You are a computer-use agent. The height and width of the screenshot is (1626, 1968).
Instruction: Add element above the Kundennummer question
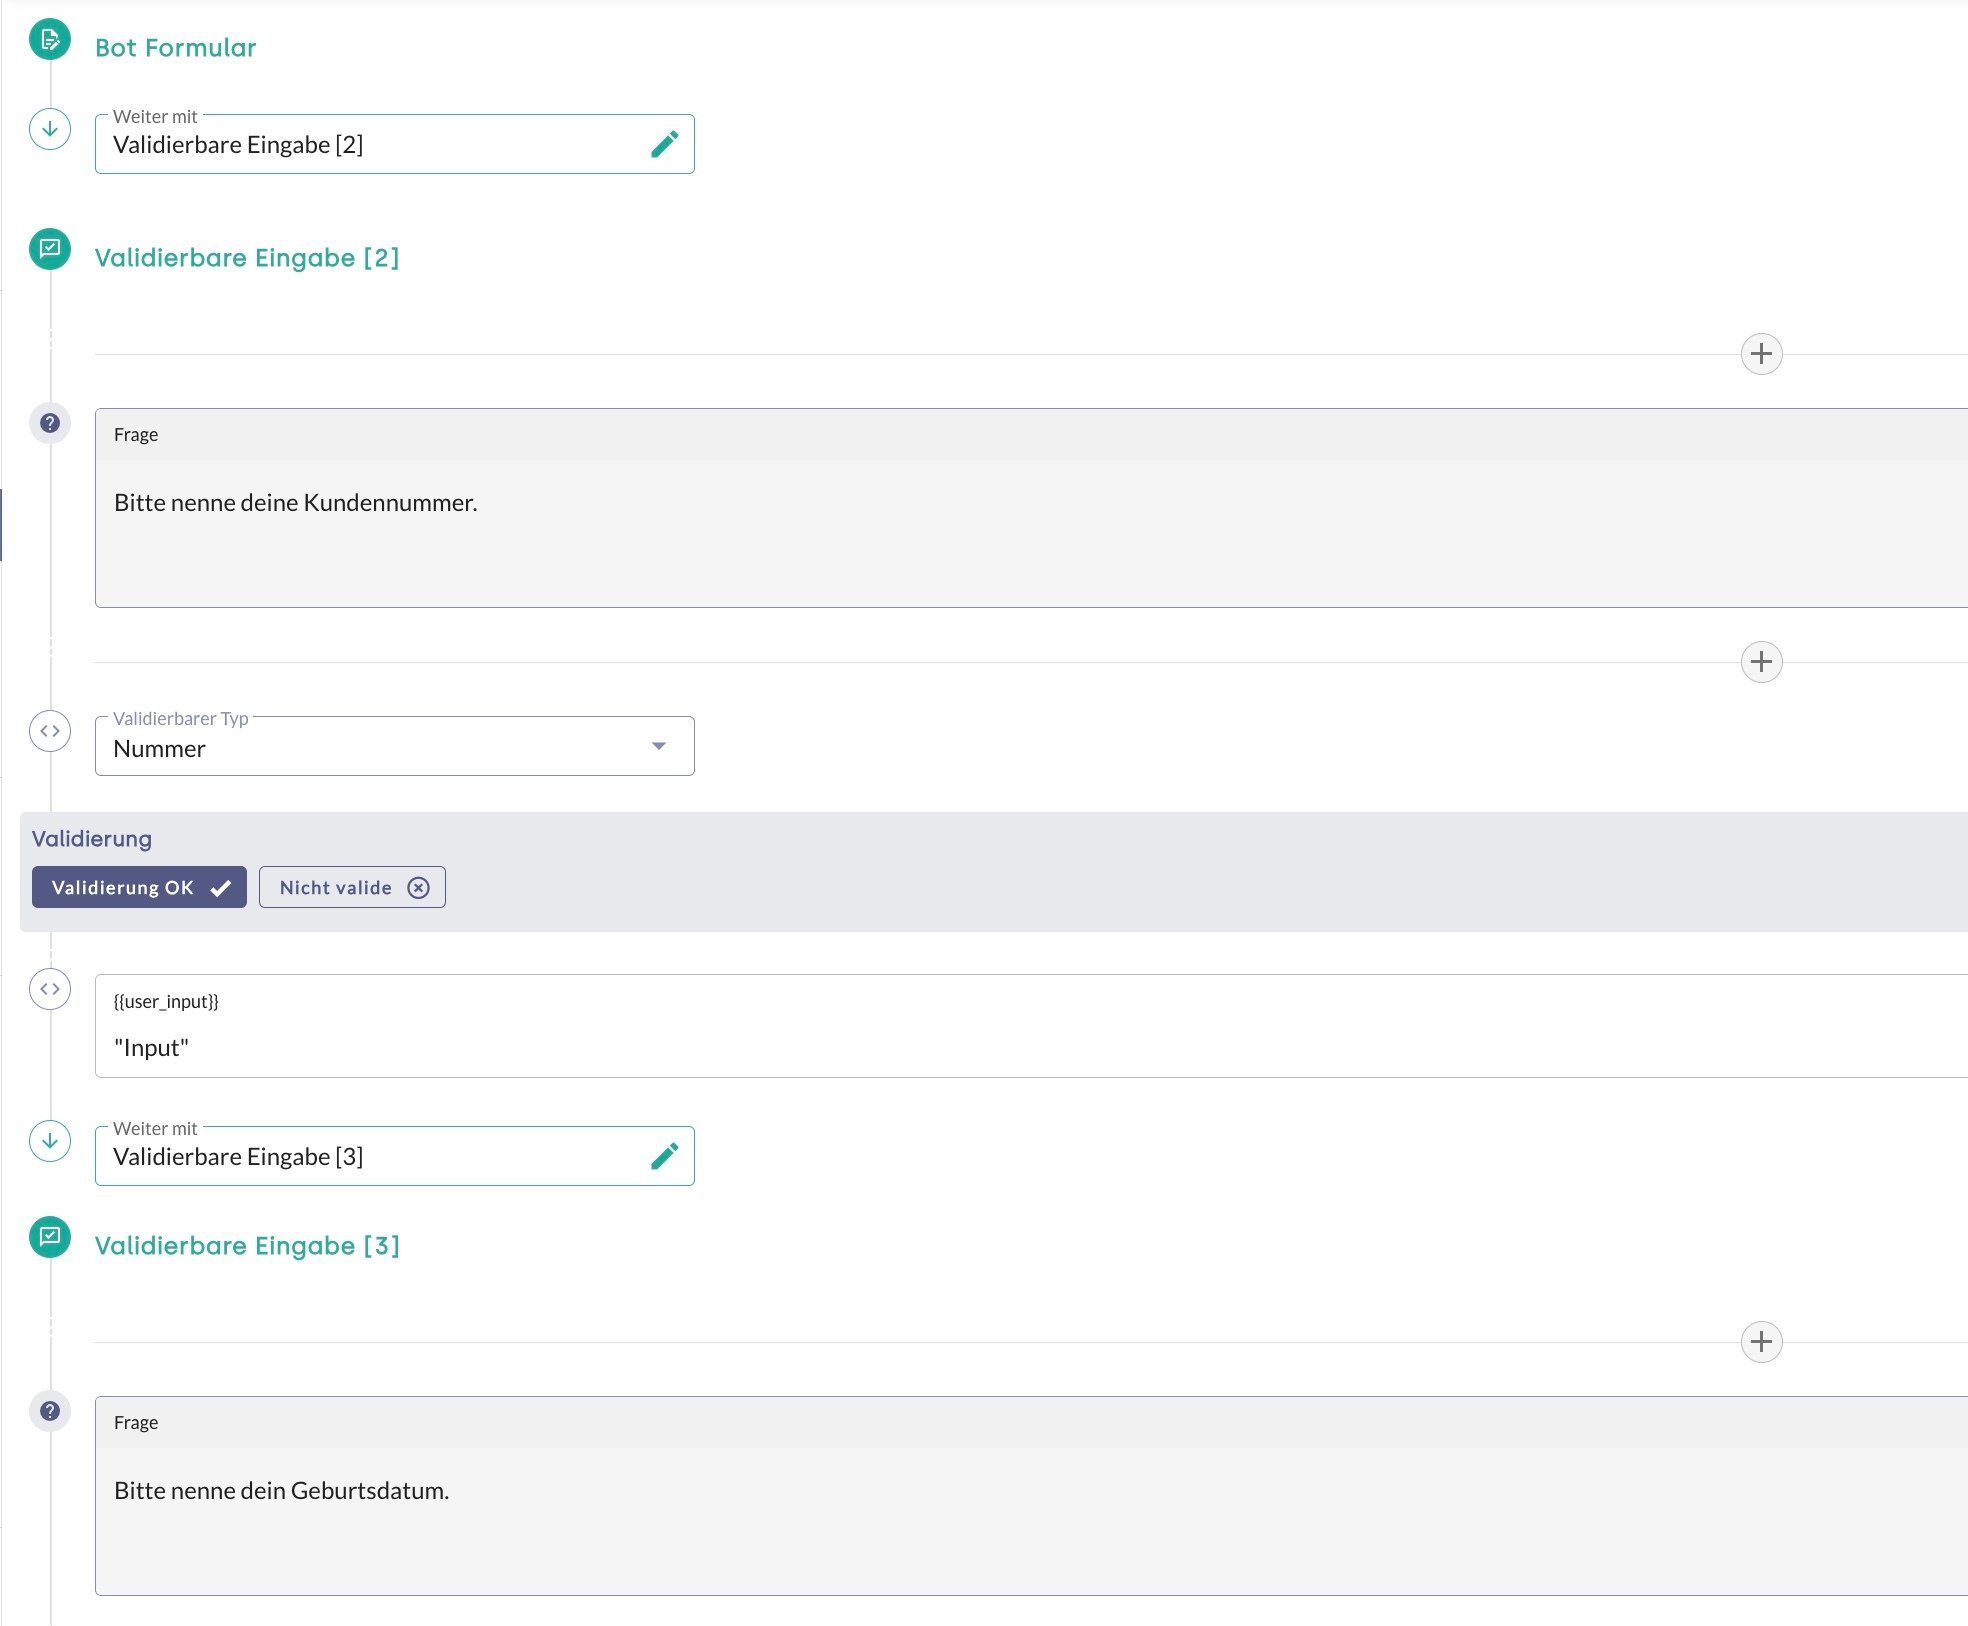click(1761, 354)
